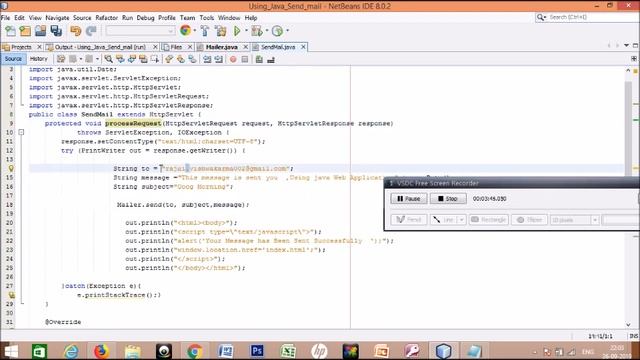Click the green Run Project icon
Viewport: 640px width, 360px height.
(237, 31)
